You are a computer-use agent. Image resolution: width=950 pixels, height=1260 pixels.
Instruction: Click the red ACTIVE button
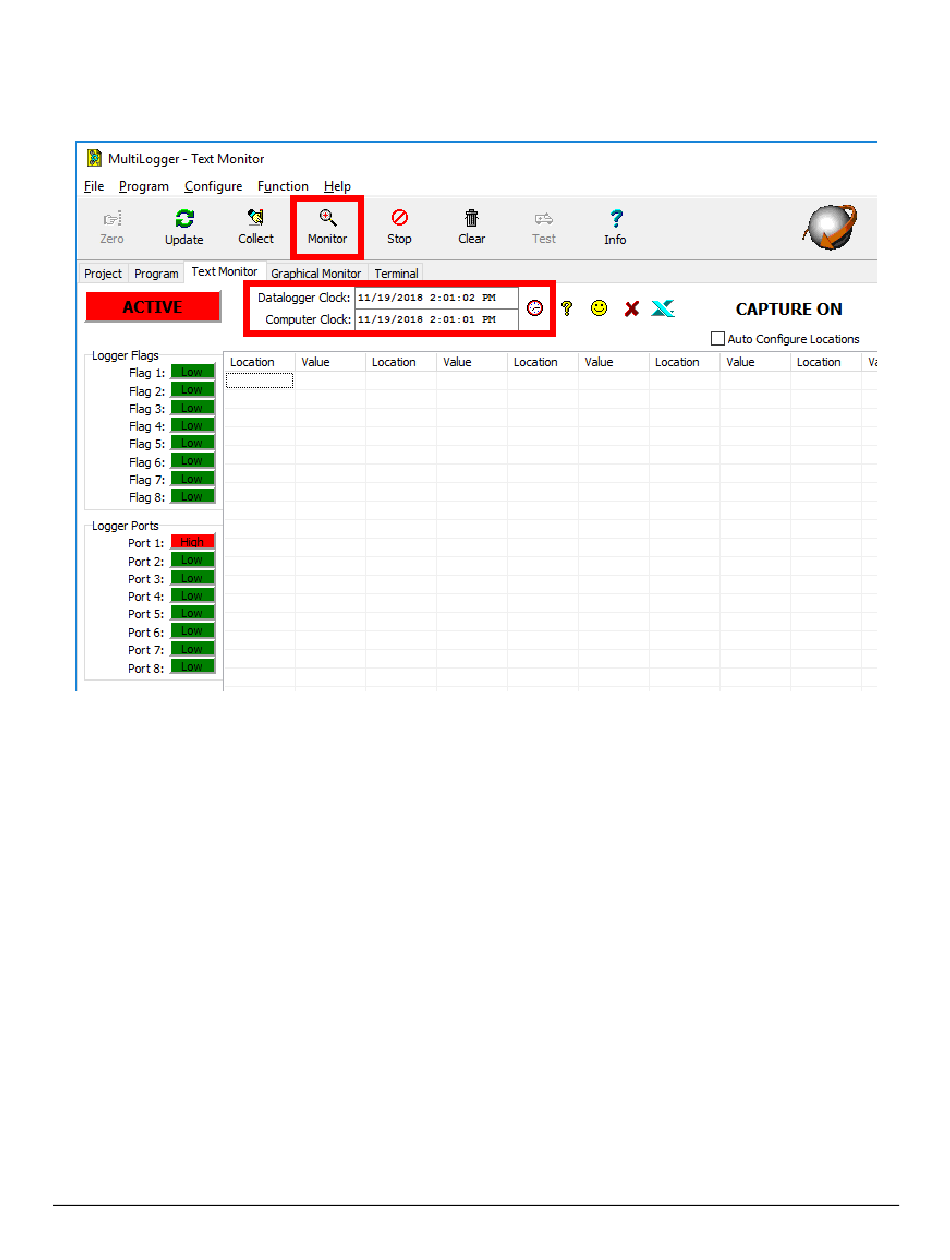tap(153, 308)
